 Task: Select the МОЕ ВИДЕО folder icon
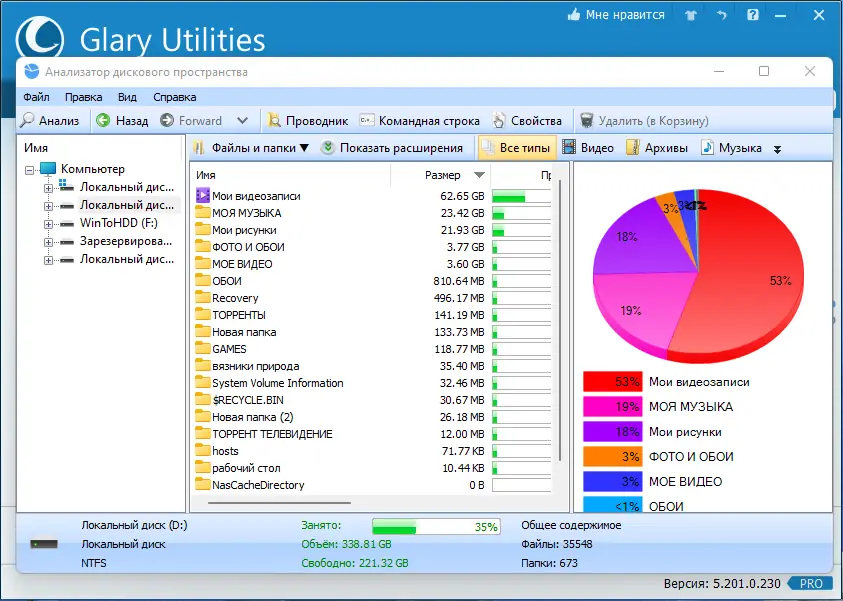coord(203,263)
